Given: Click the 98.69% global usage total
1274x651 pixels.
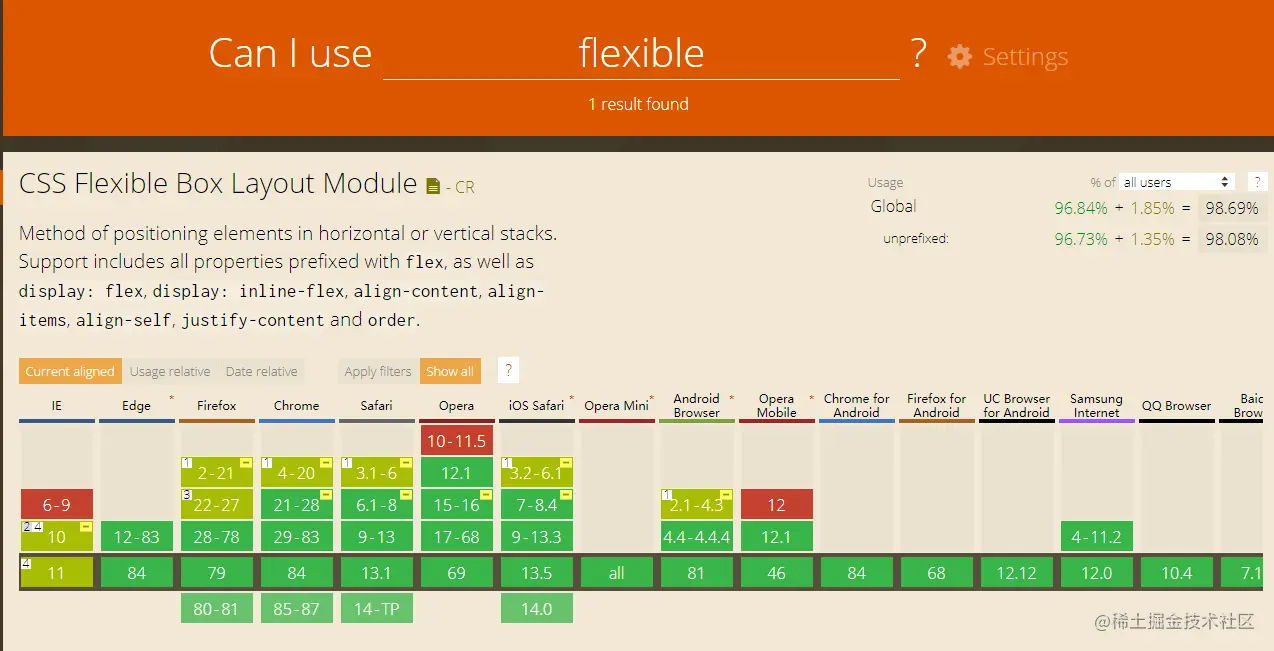Looking at the screenshot, I should pyautogui.click(x=1232, y=208).
